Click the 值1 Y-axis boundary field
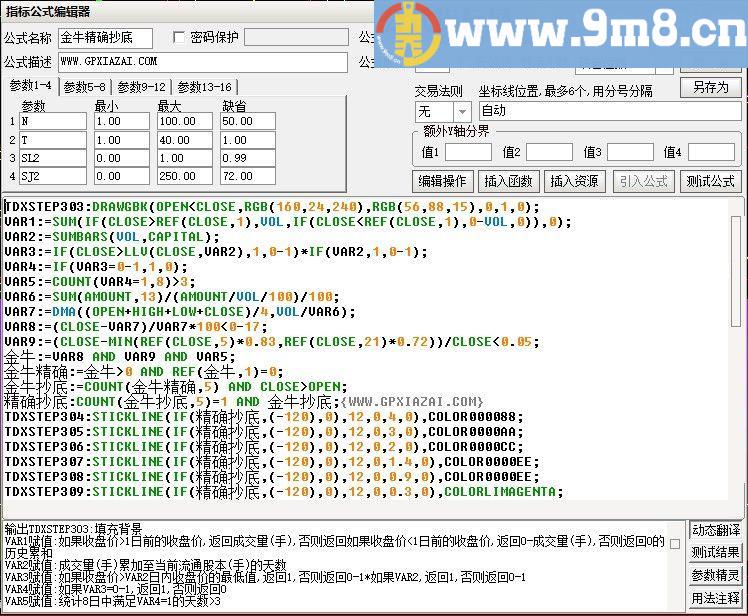Image resolution: width=748 pixels, height=616 pixels. point(467,152)
